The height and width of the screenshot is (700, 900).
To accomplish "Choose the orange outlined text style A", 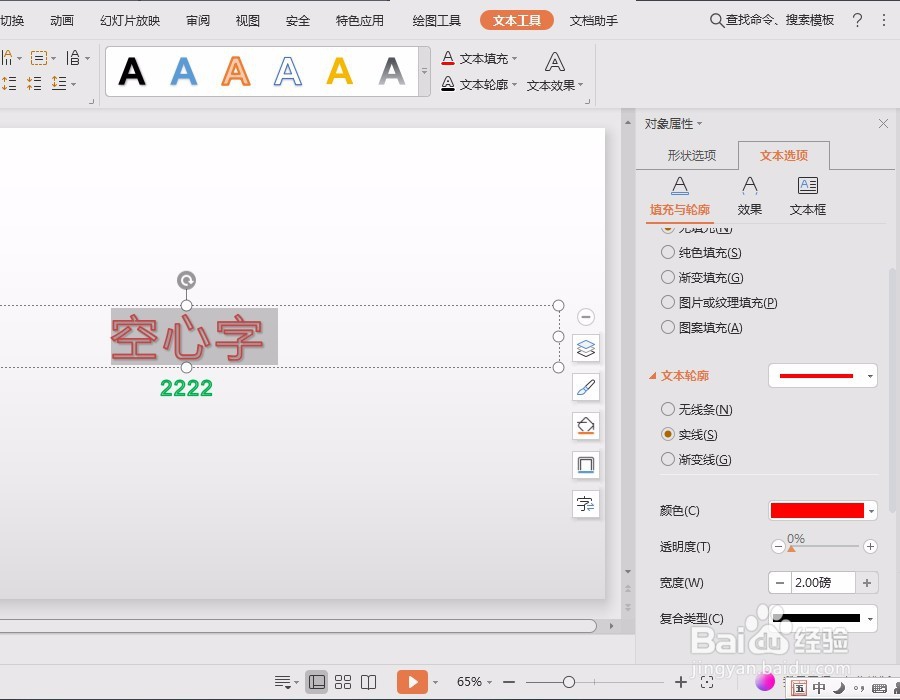I will click(x=236, y=72).
